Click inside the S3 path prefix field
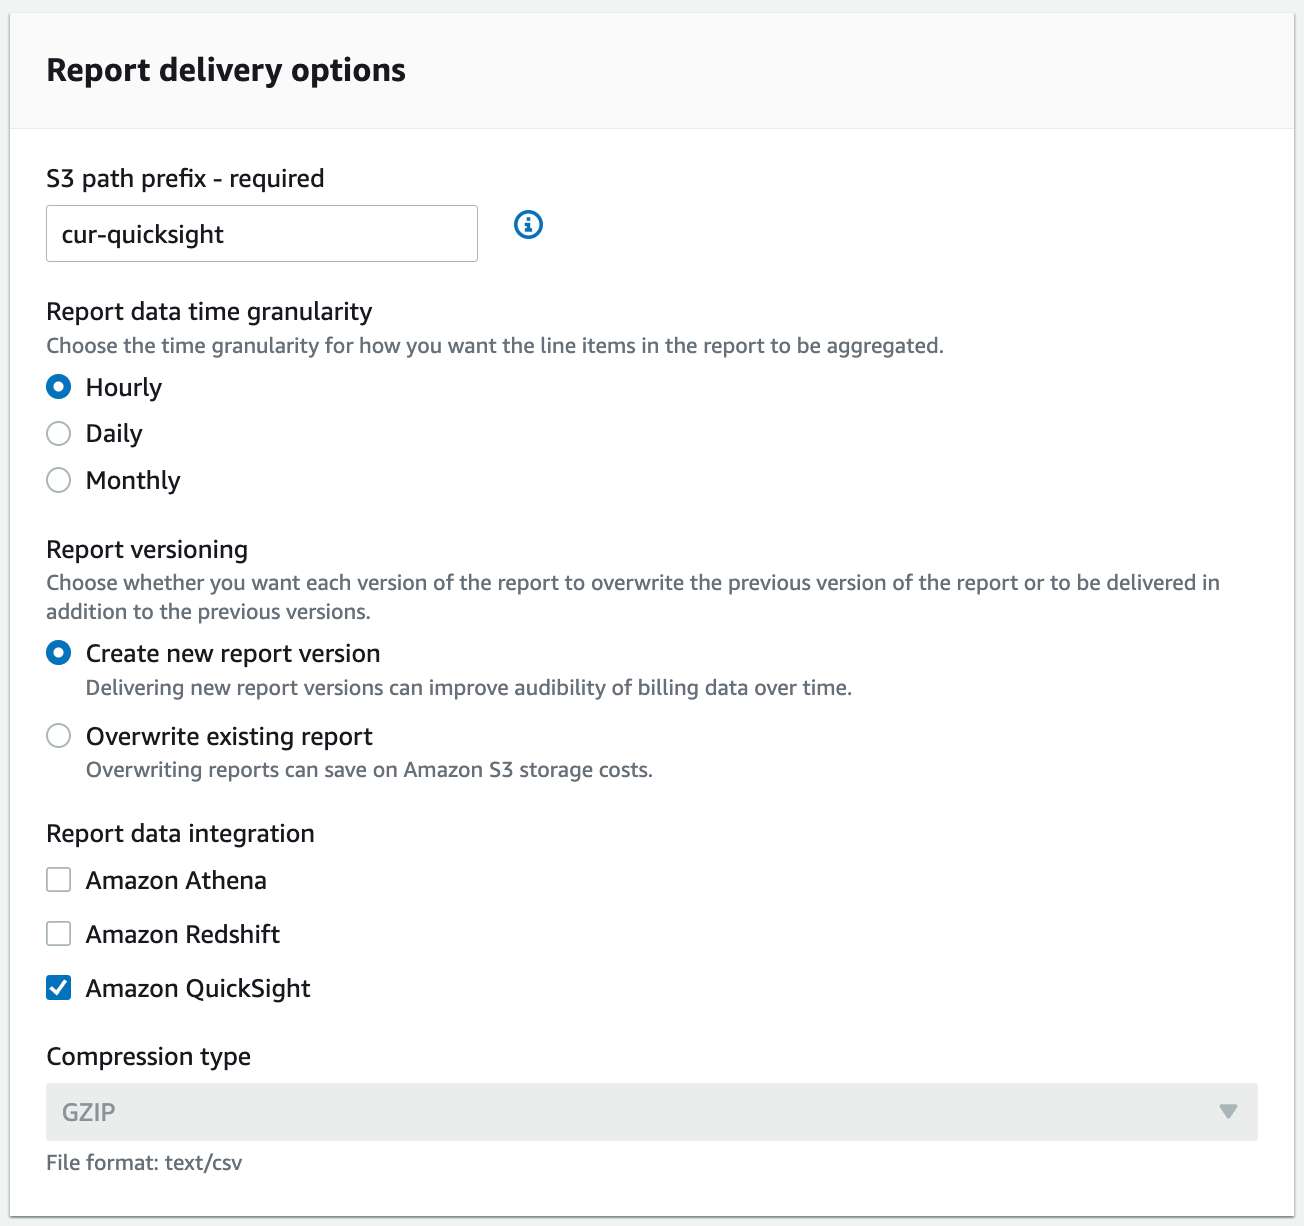The width and height of the screenshot is (1304, 1226). point(260,233)
